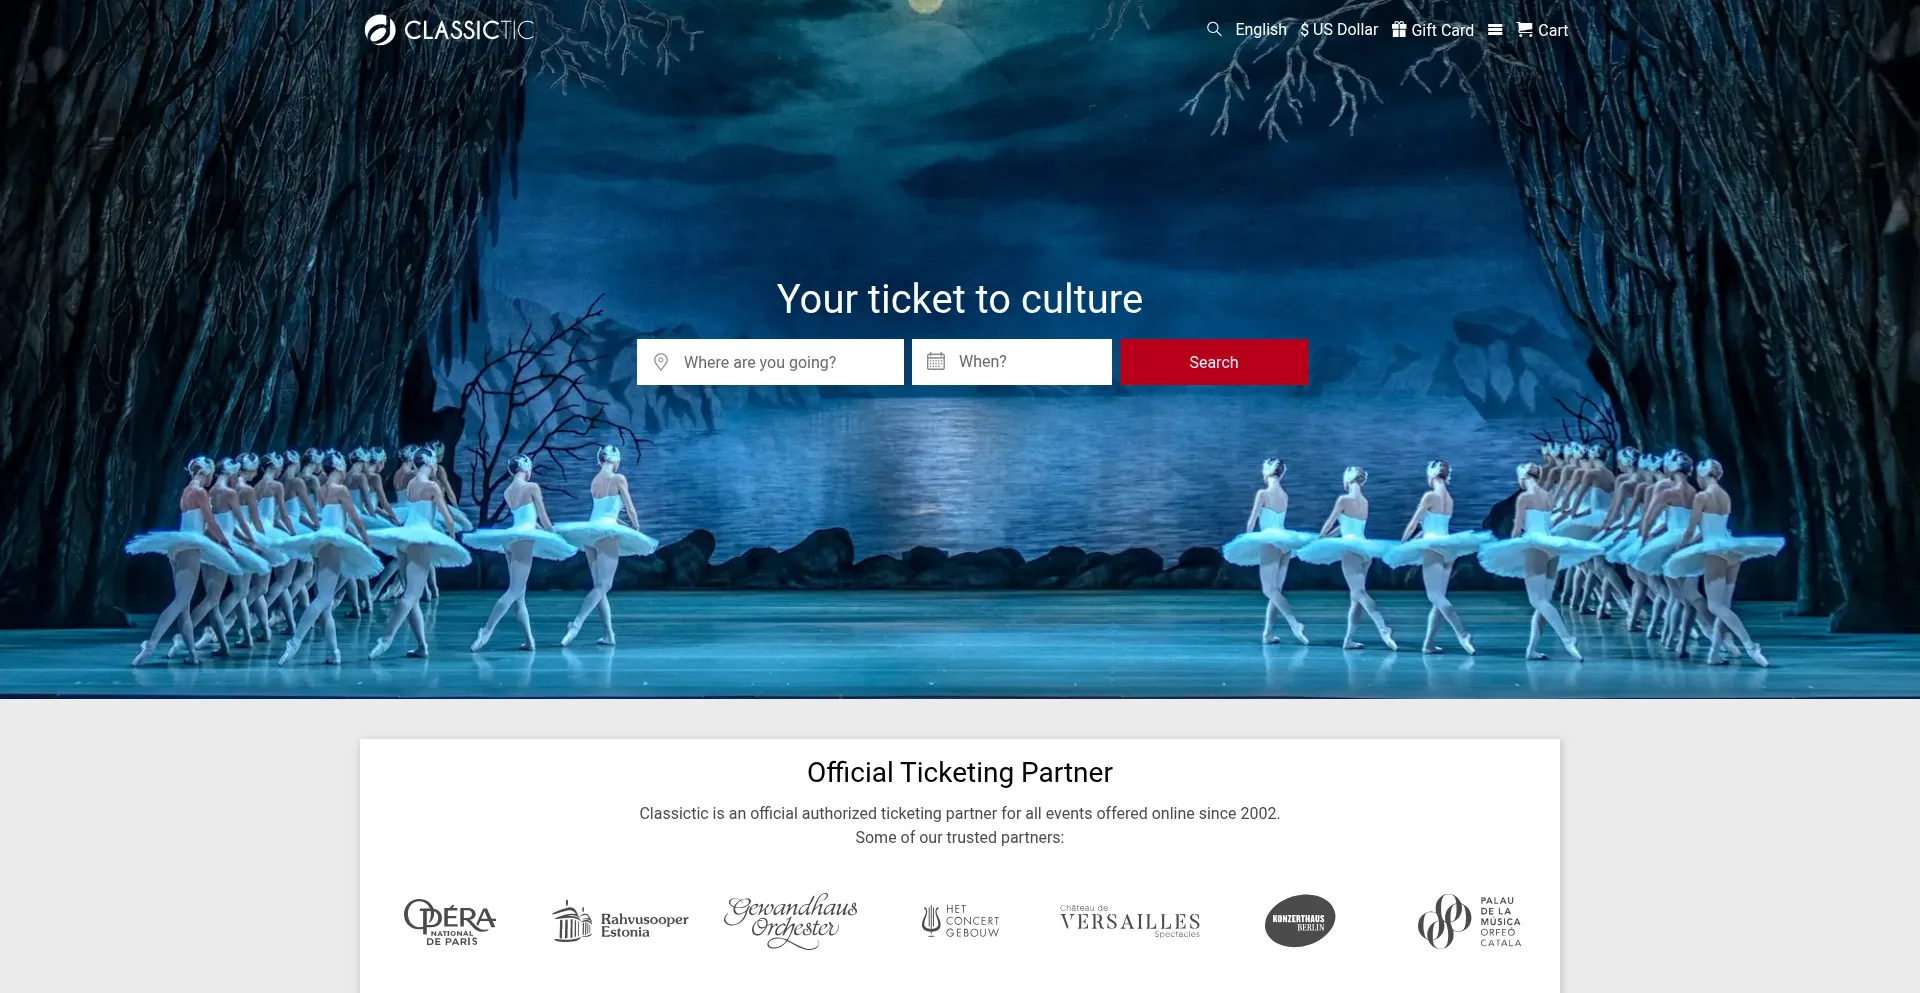The width and height of the screenshot is (1920, 993).
Task: Open the Gewandhaus Orchester partner logo
Action: [790, 922]
